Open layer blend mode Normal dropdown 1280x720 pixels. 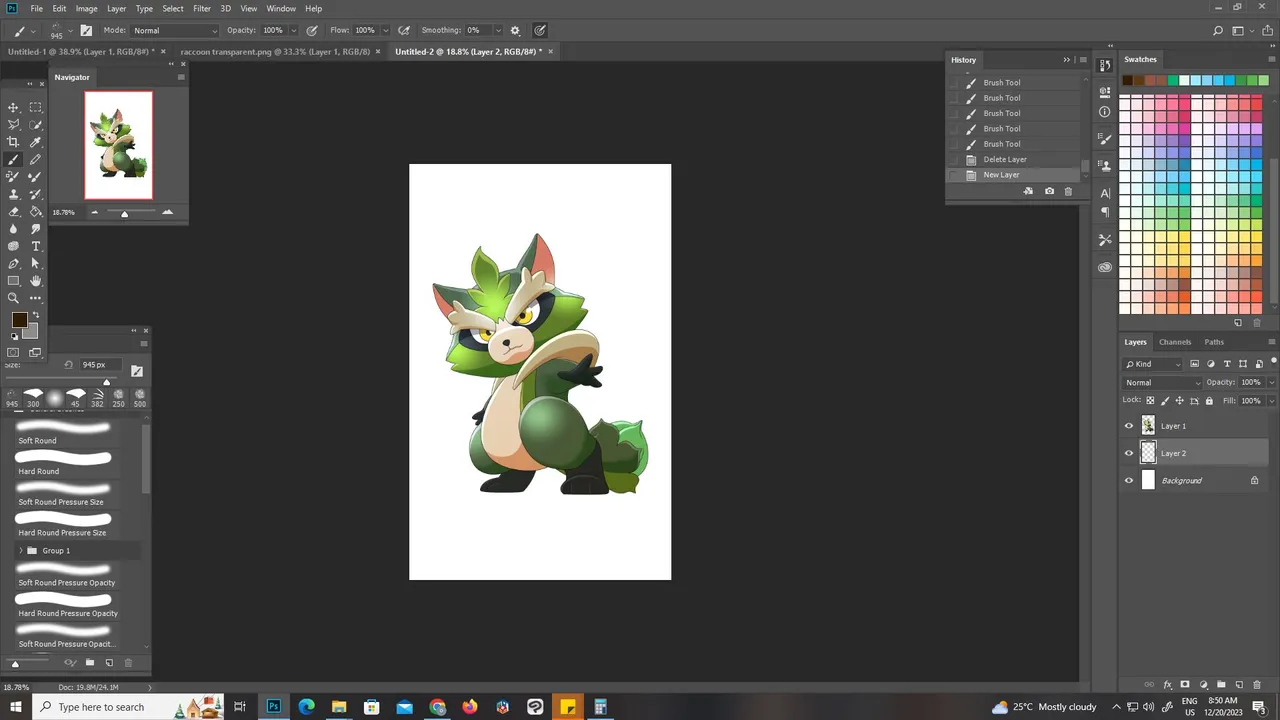pos(1162,383)
